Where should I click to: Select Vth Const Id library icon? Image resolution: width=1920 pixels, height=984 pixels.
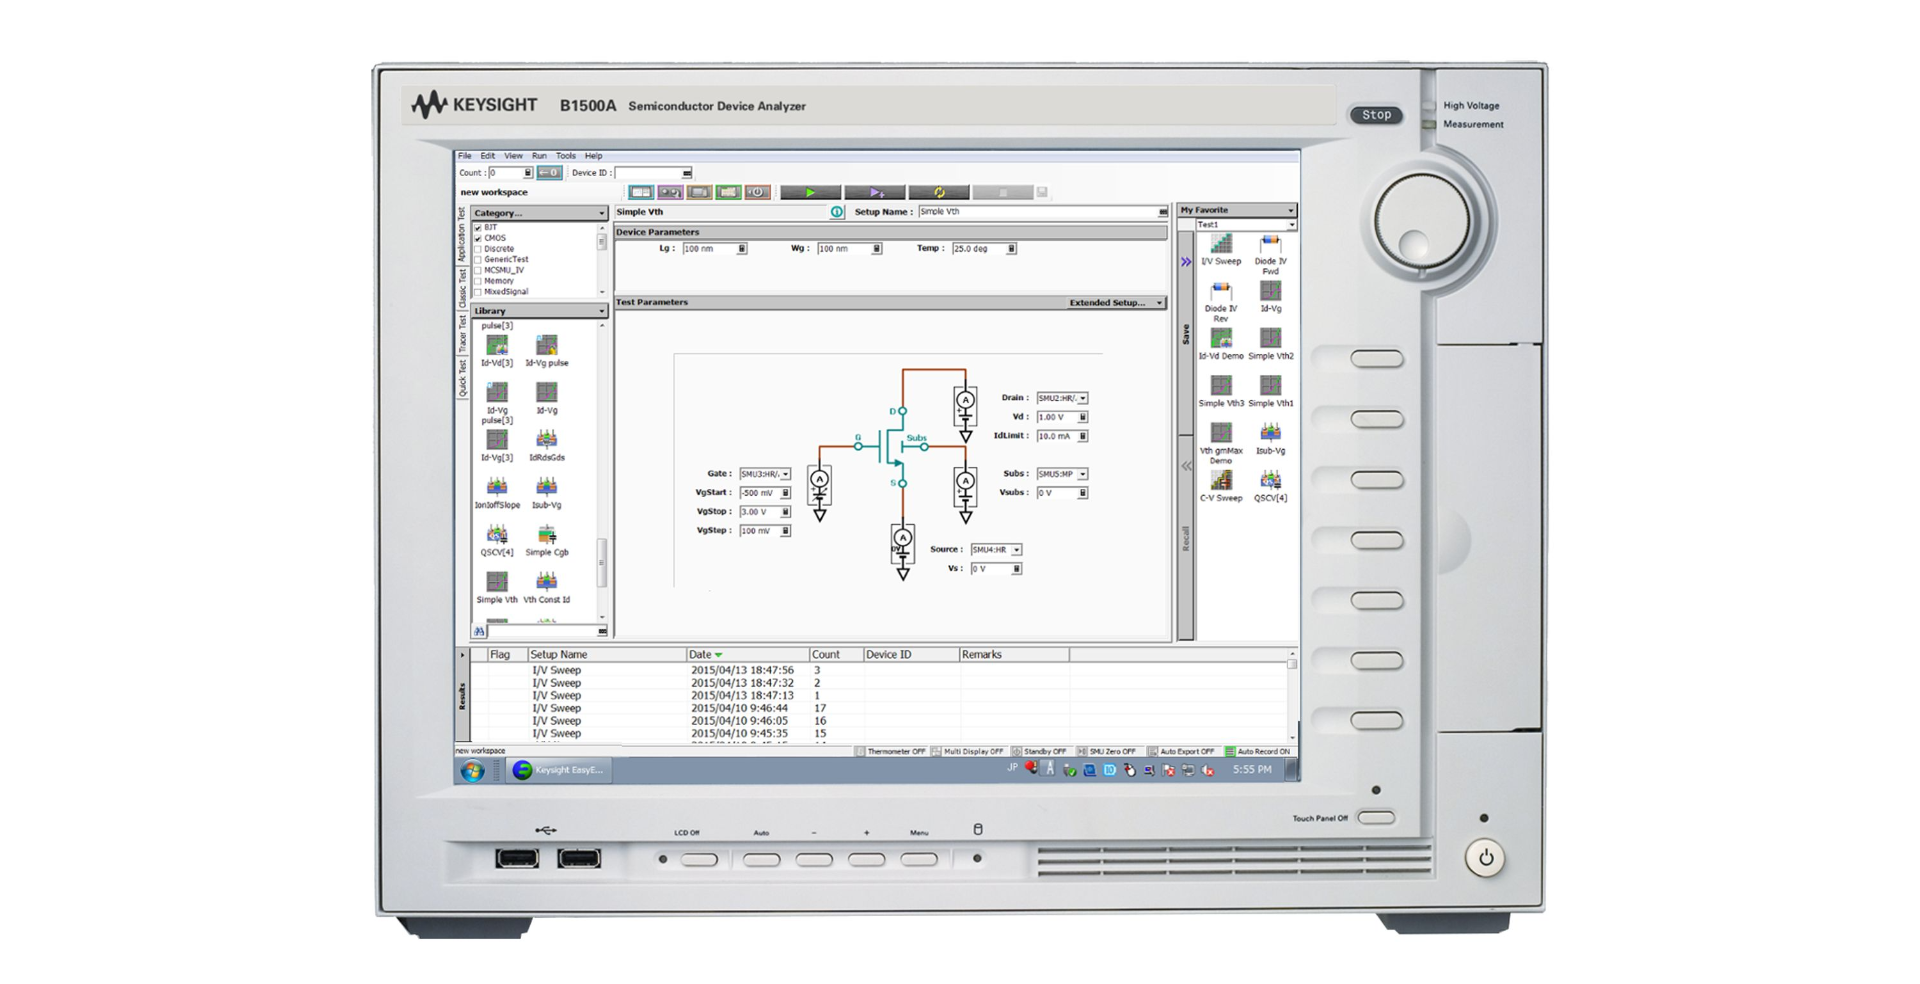(547, 587)
